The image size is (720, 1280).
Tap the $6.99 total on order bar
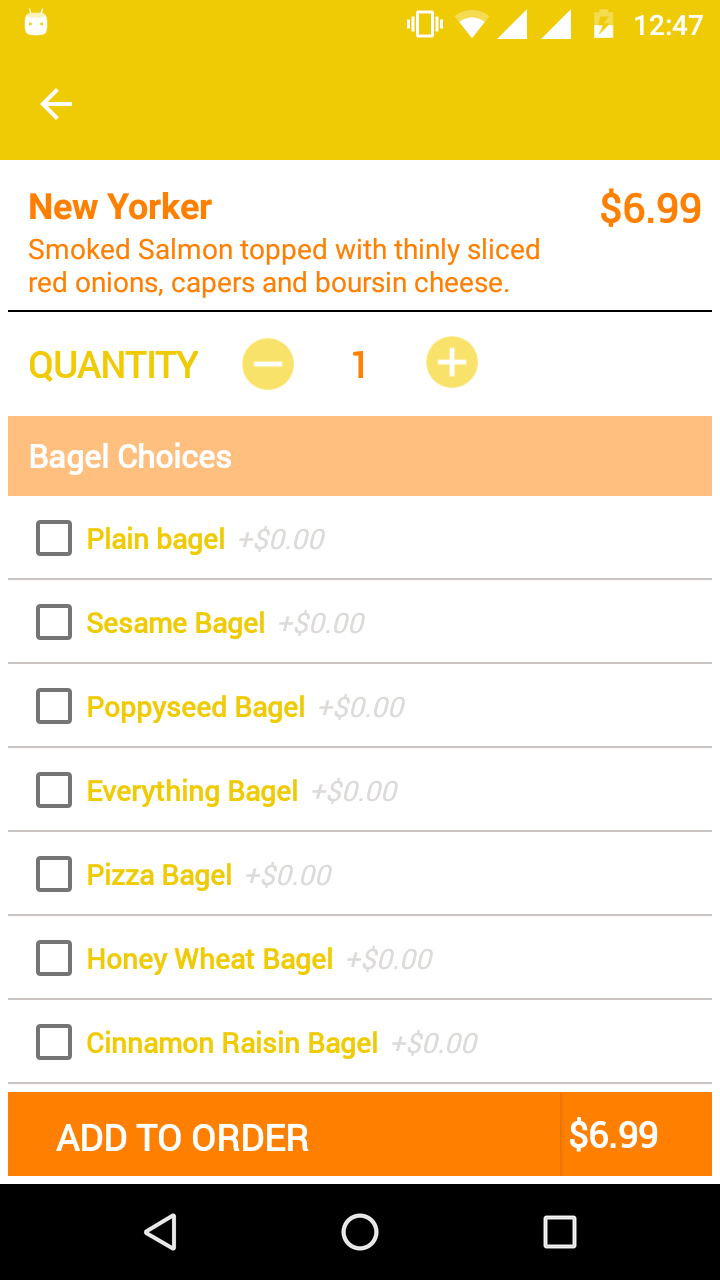pos(614,1135)
